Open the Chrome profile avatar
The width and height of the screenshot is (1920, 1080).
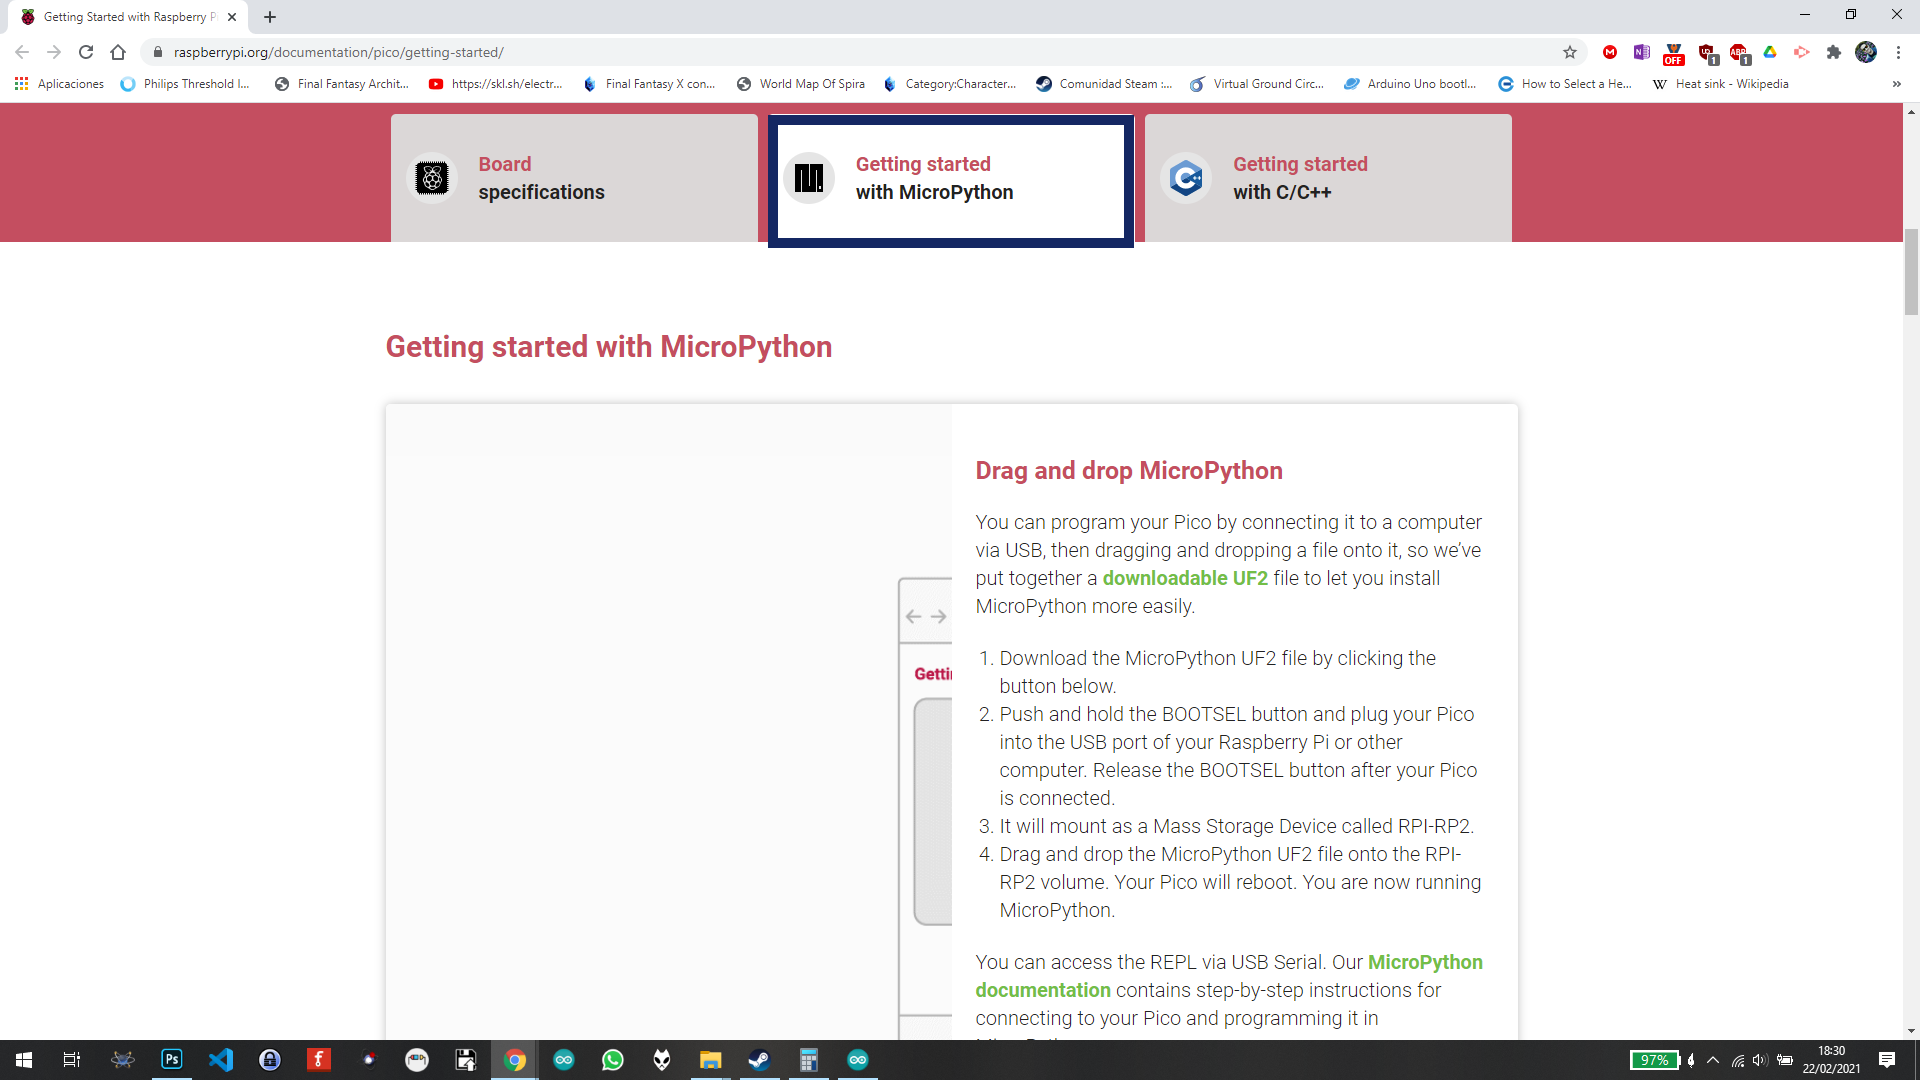(x=1866, y=52)
